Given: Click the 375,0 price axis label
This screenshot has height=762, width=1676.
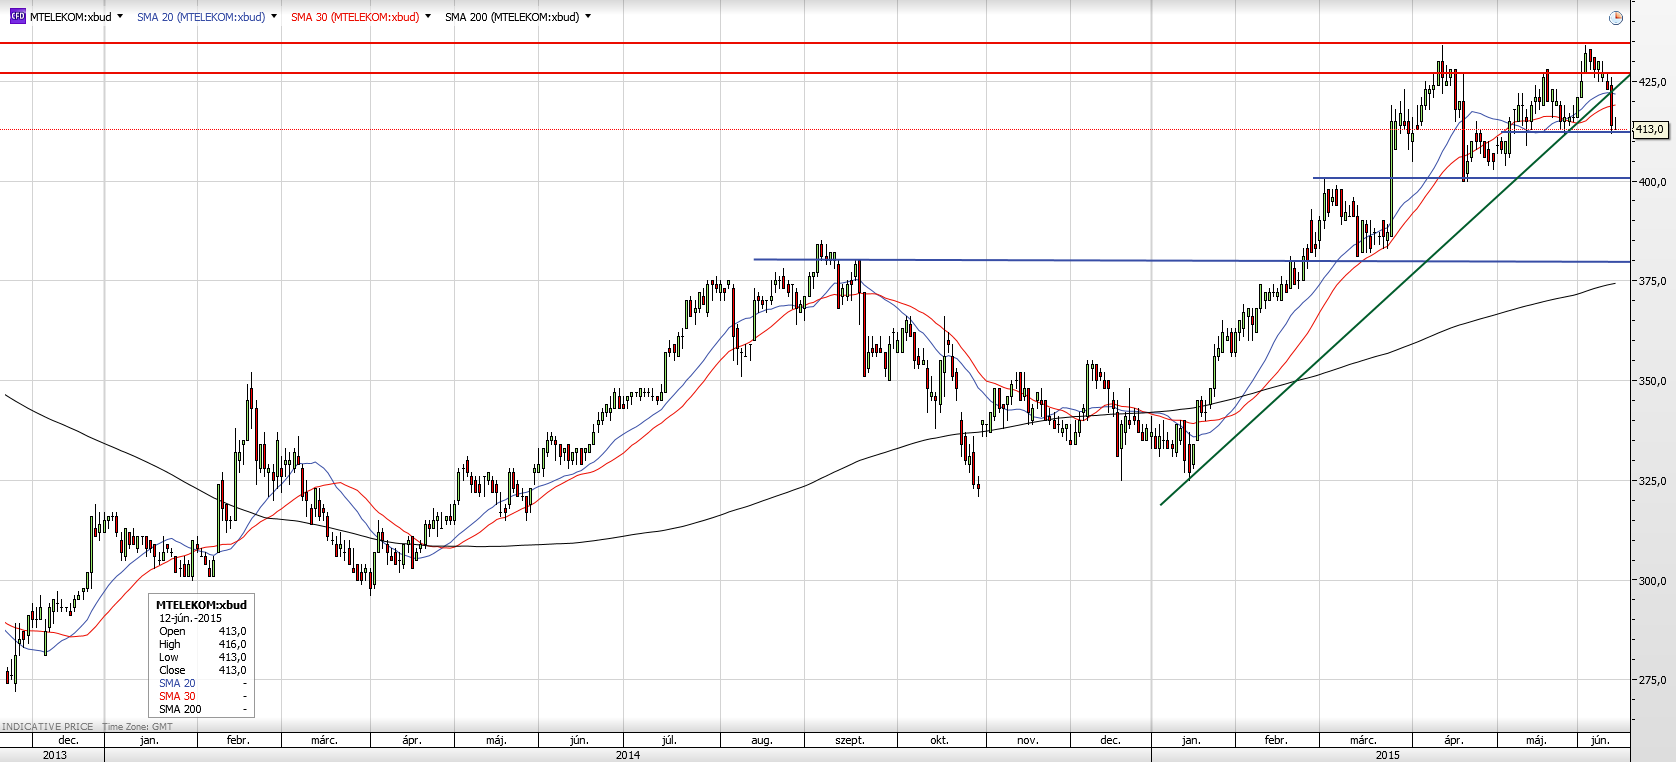Looking at the screenshot, I should coord(1652,281).
